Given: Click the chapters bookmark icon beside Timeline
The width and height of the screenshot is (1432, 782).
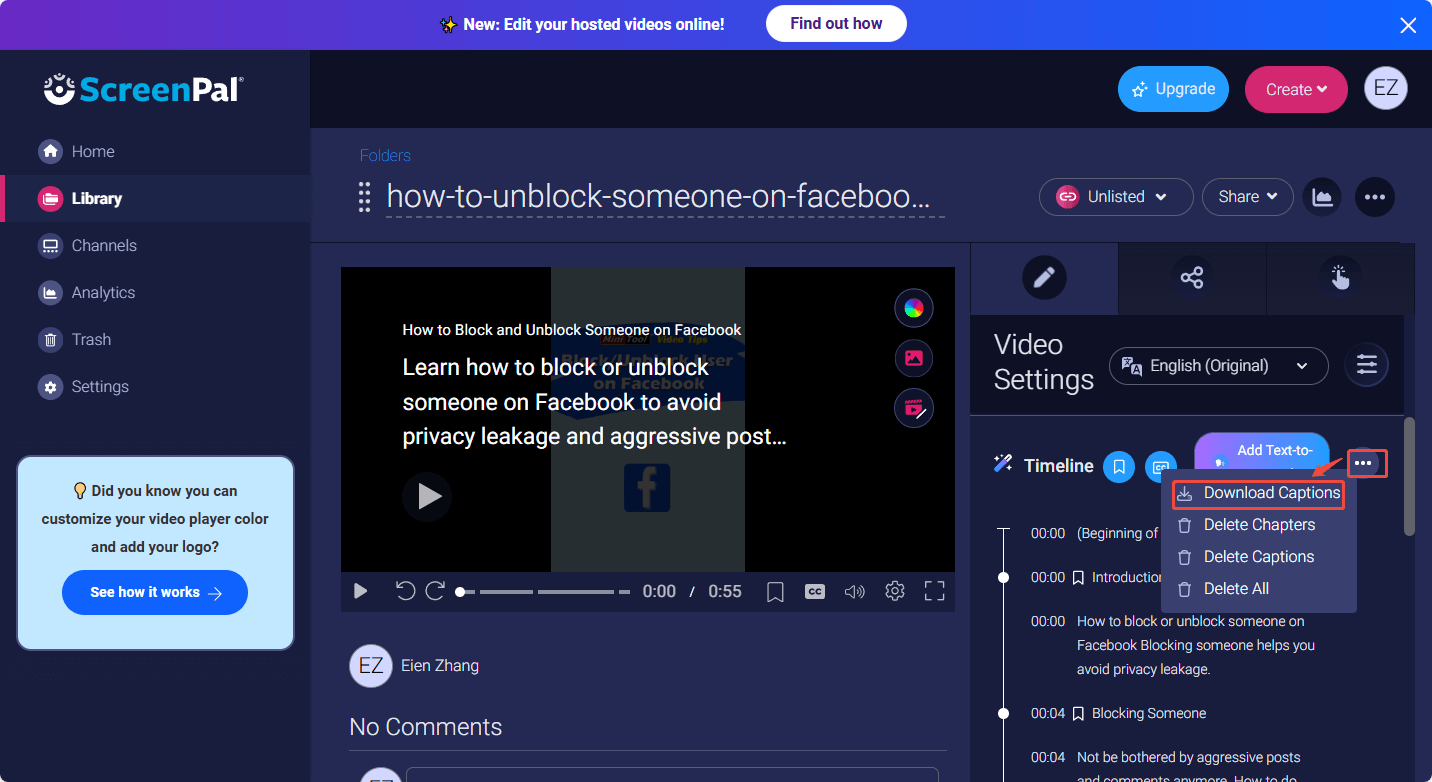Looking at the screenshot, I should pos(1118,467).
